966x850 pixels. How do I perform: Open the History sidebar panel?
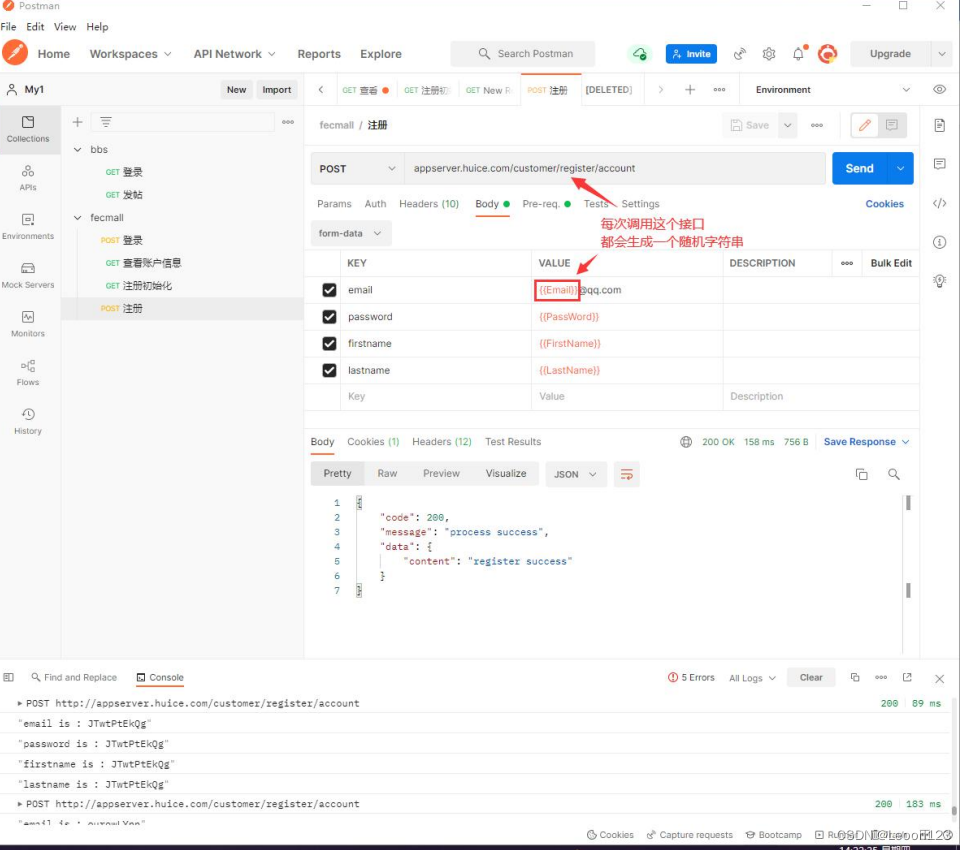pos(28,421)
